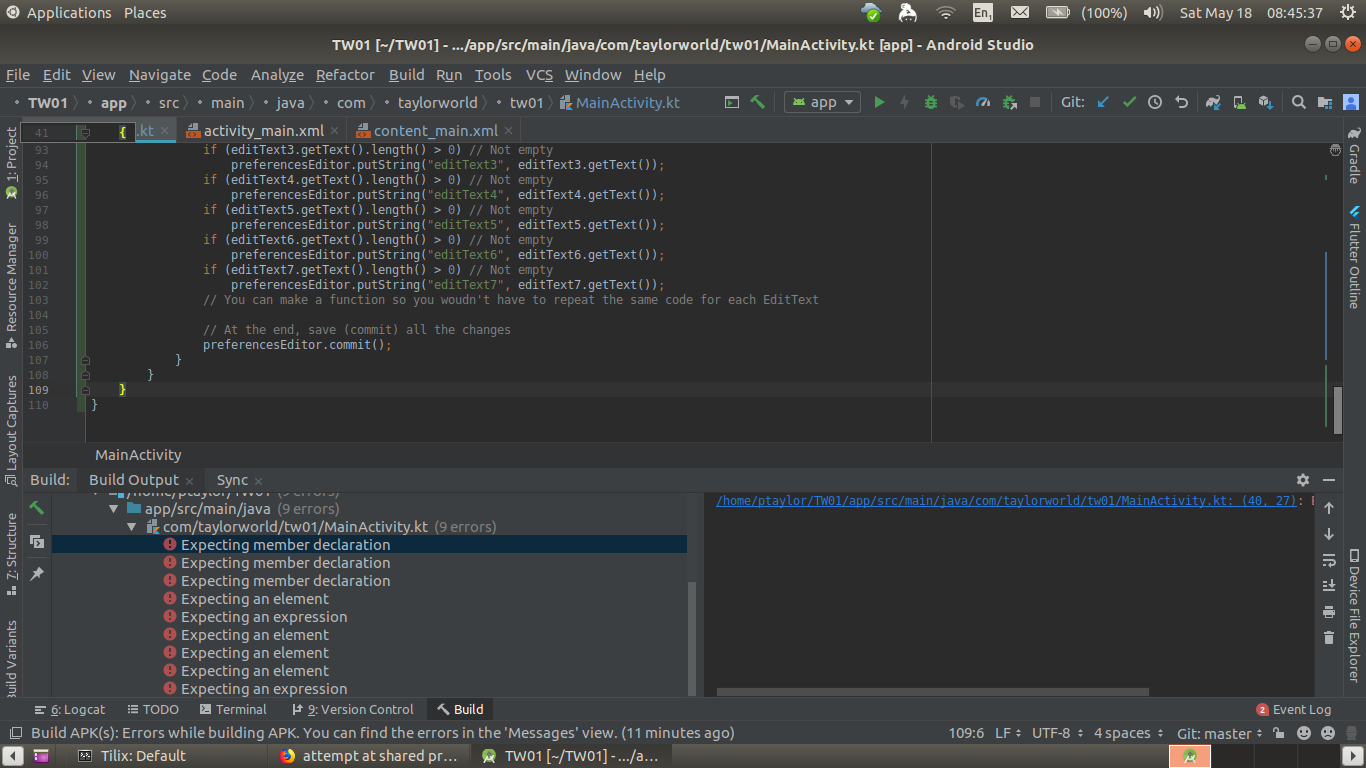Open the Refactor menu
Image resolution: width=1366 pixels, height=768 pixels.
point(345,75)
